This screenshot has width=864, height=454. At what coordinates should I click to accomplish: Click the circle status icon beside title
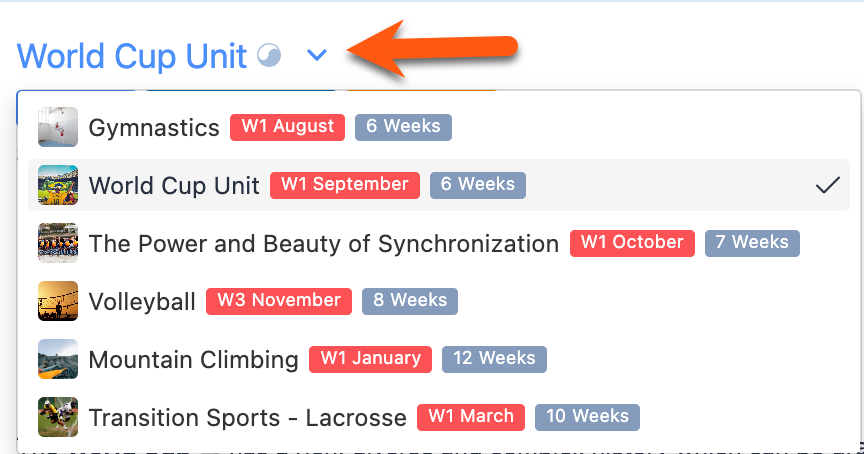(x=270, y=56)
